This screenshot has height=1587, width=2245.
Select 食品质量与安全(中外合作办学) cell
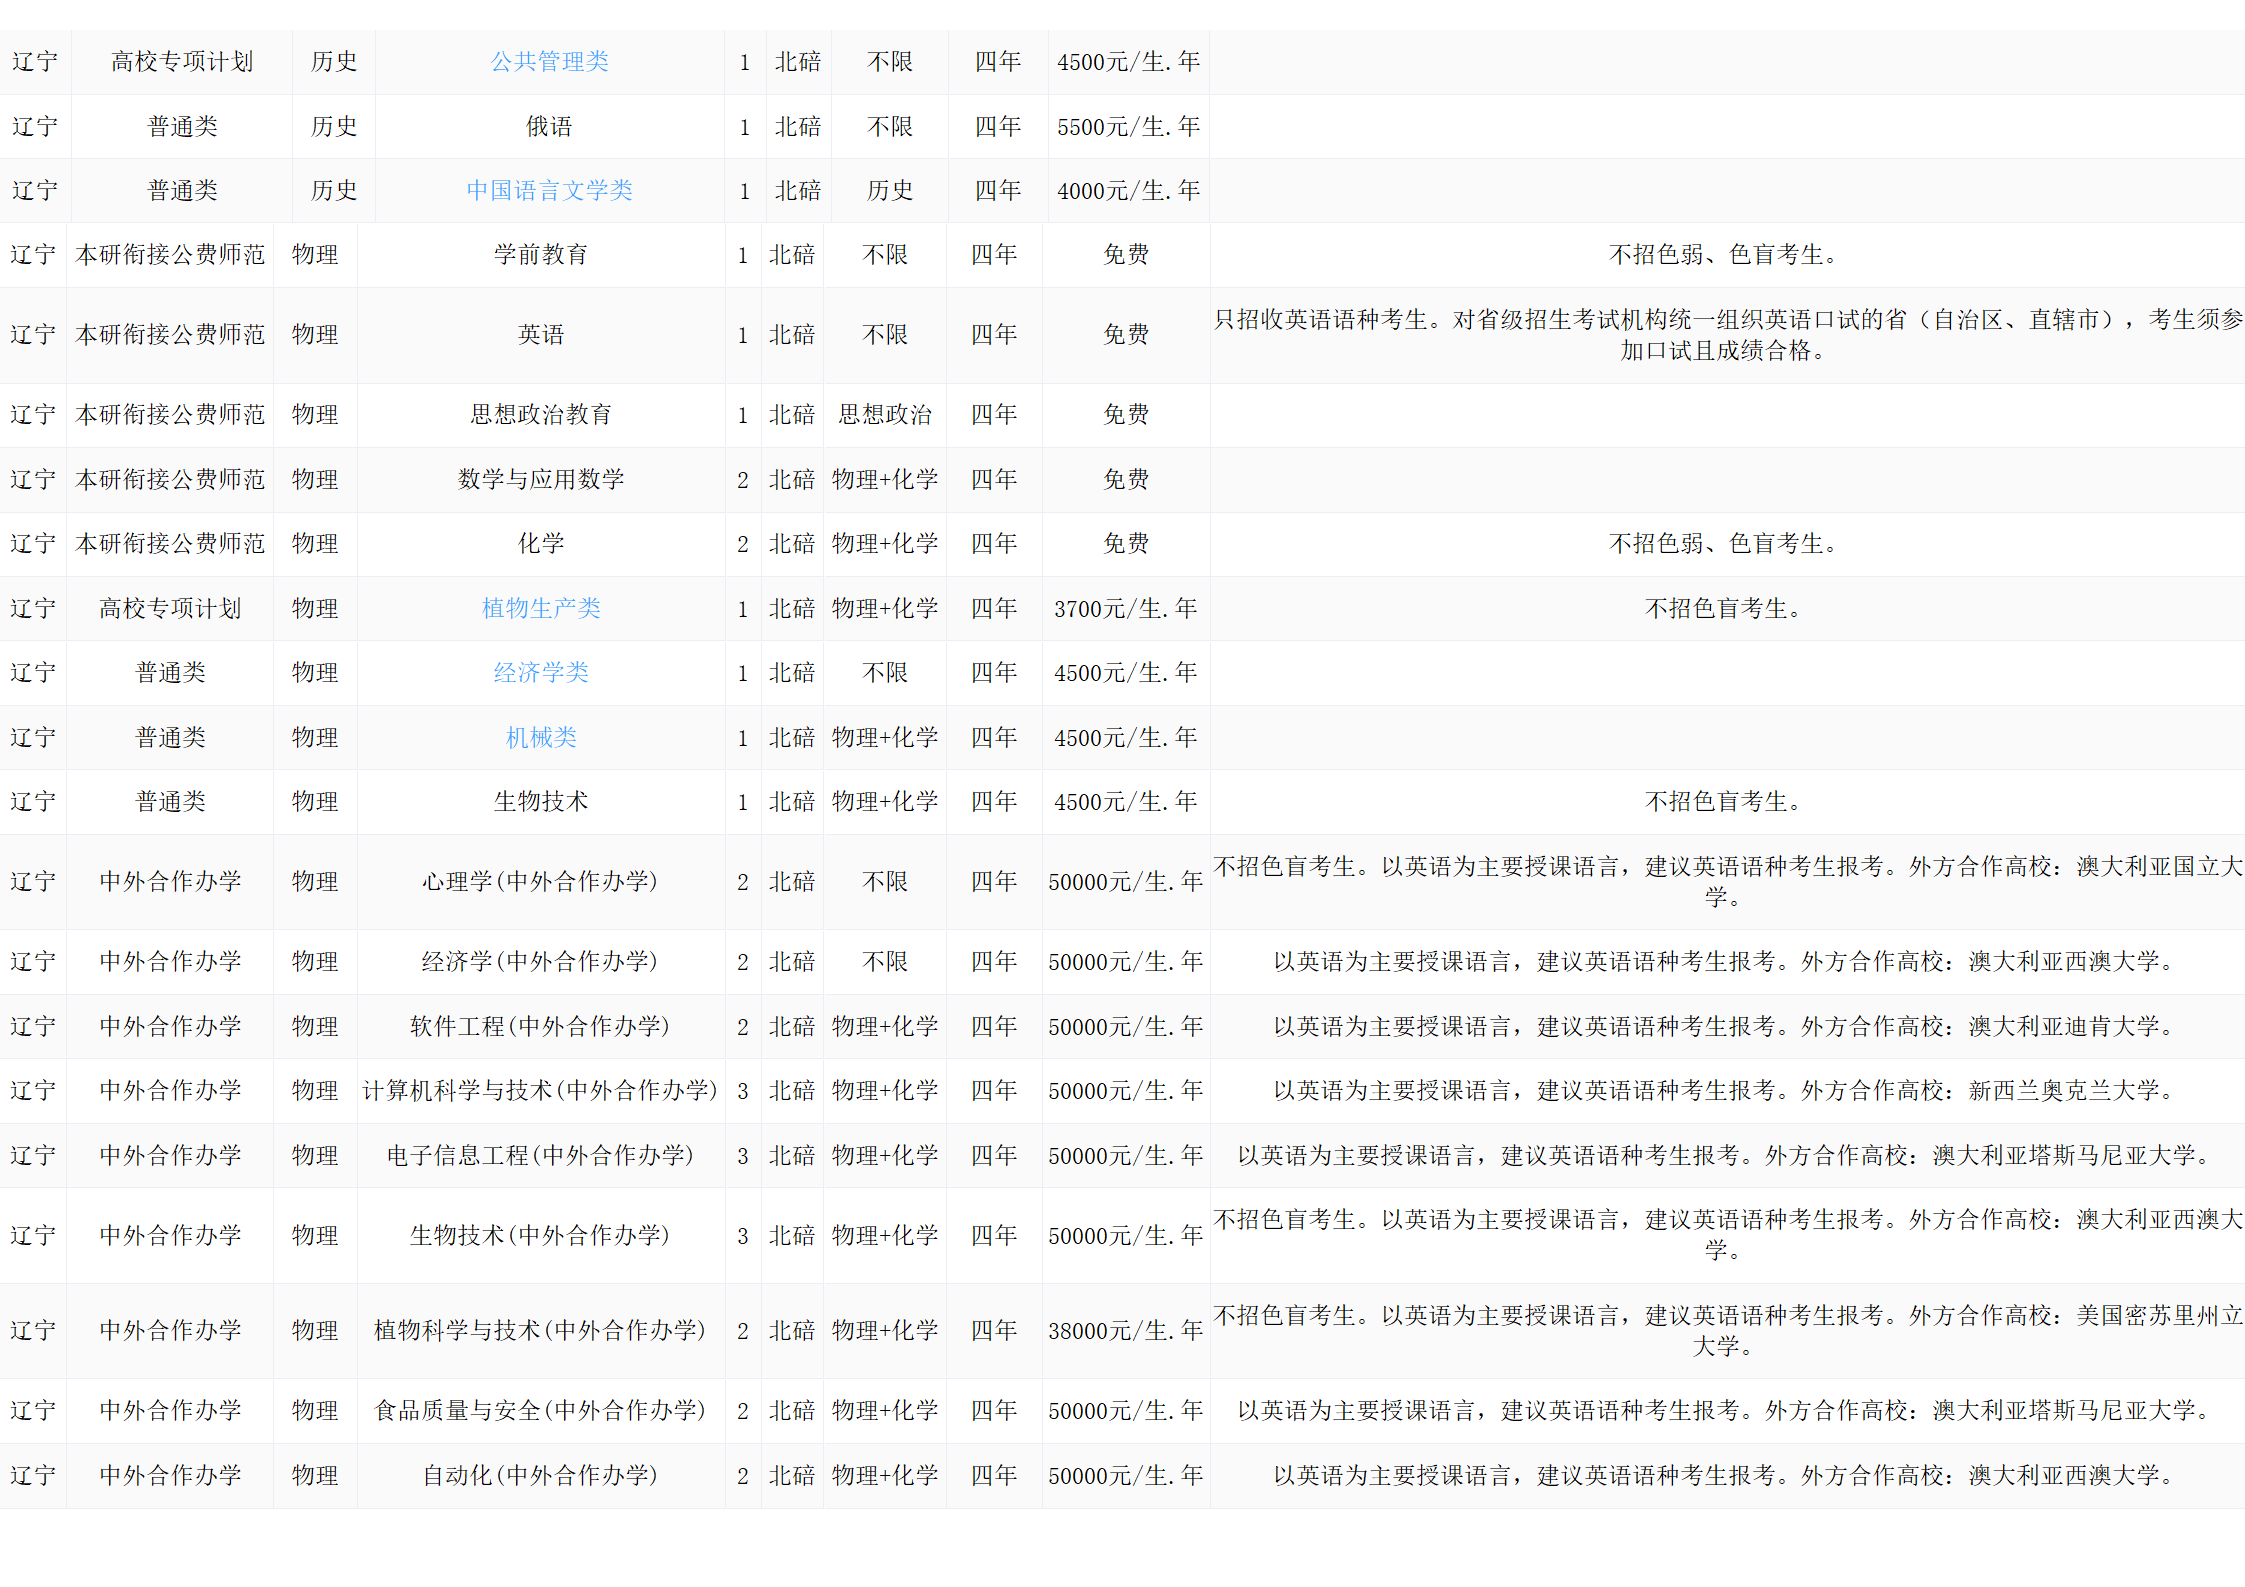click(541, 1410)
